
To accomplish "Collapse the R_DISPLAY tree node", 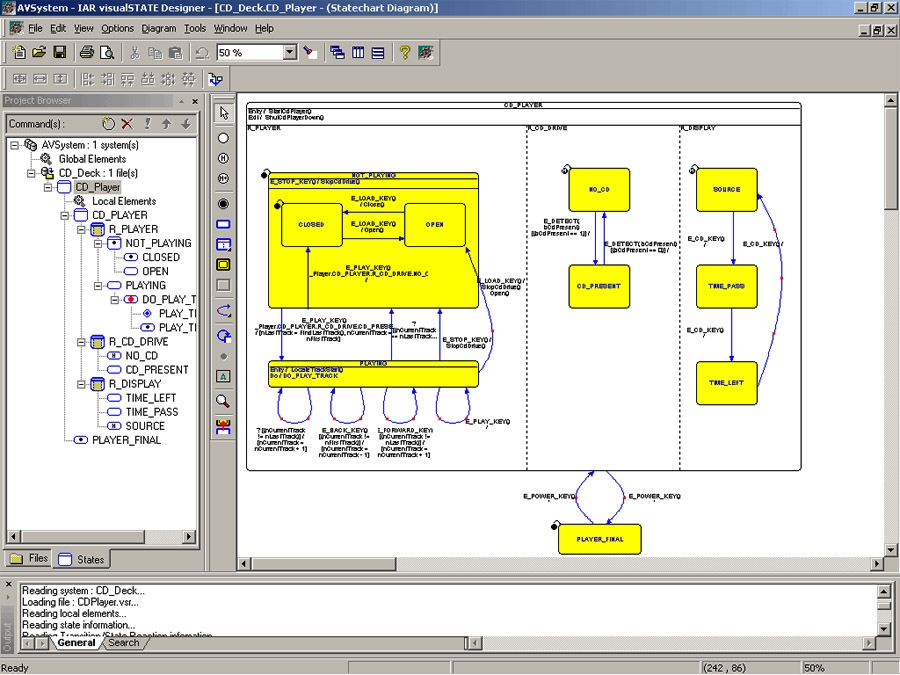I will 83,383.
